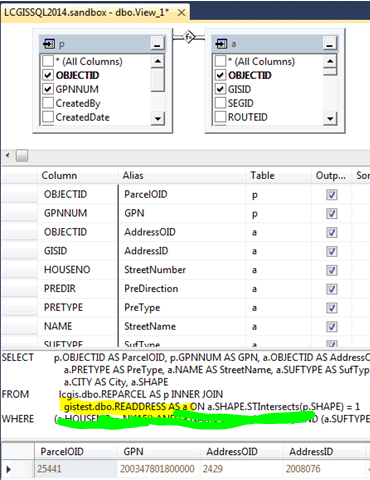Toggle Output checkbox for AddressOID row
This screenshot has height=480, width=370.
(332, 232)
